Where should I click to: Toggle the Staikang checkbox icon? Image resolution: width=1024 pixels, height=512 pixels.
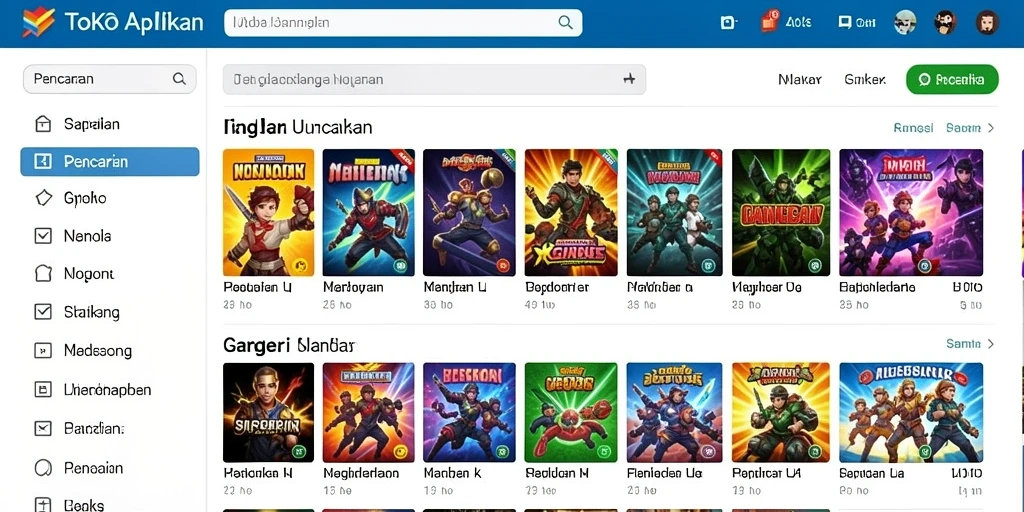pos(42,312)
